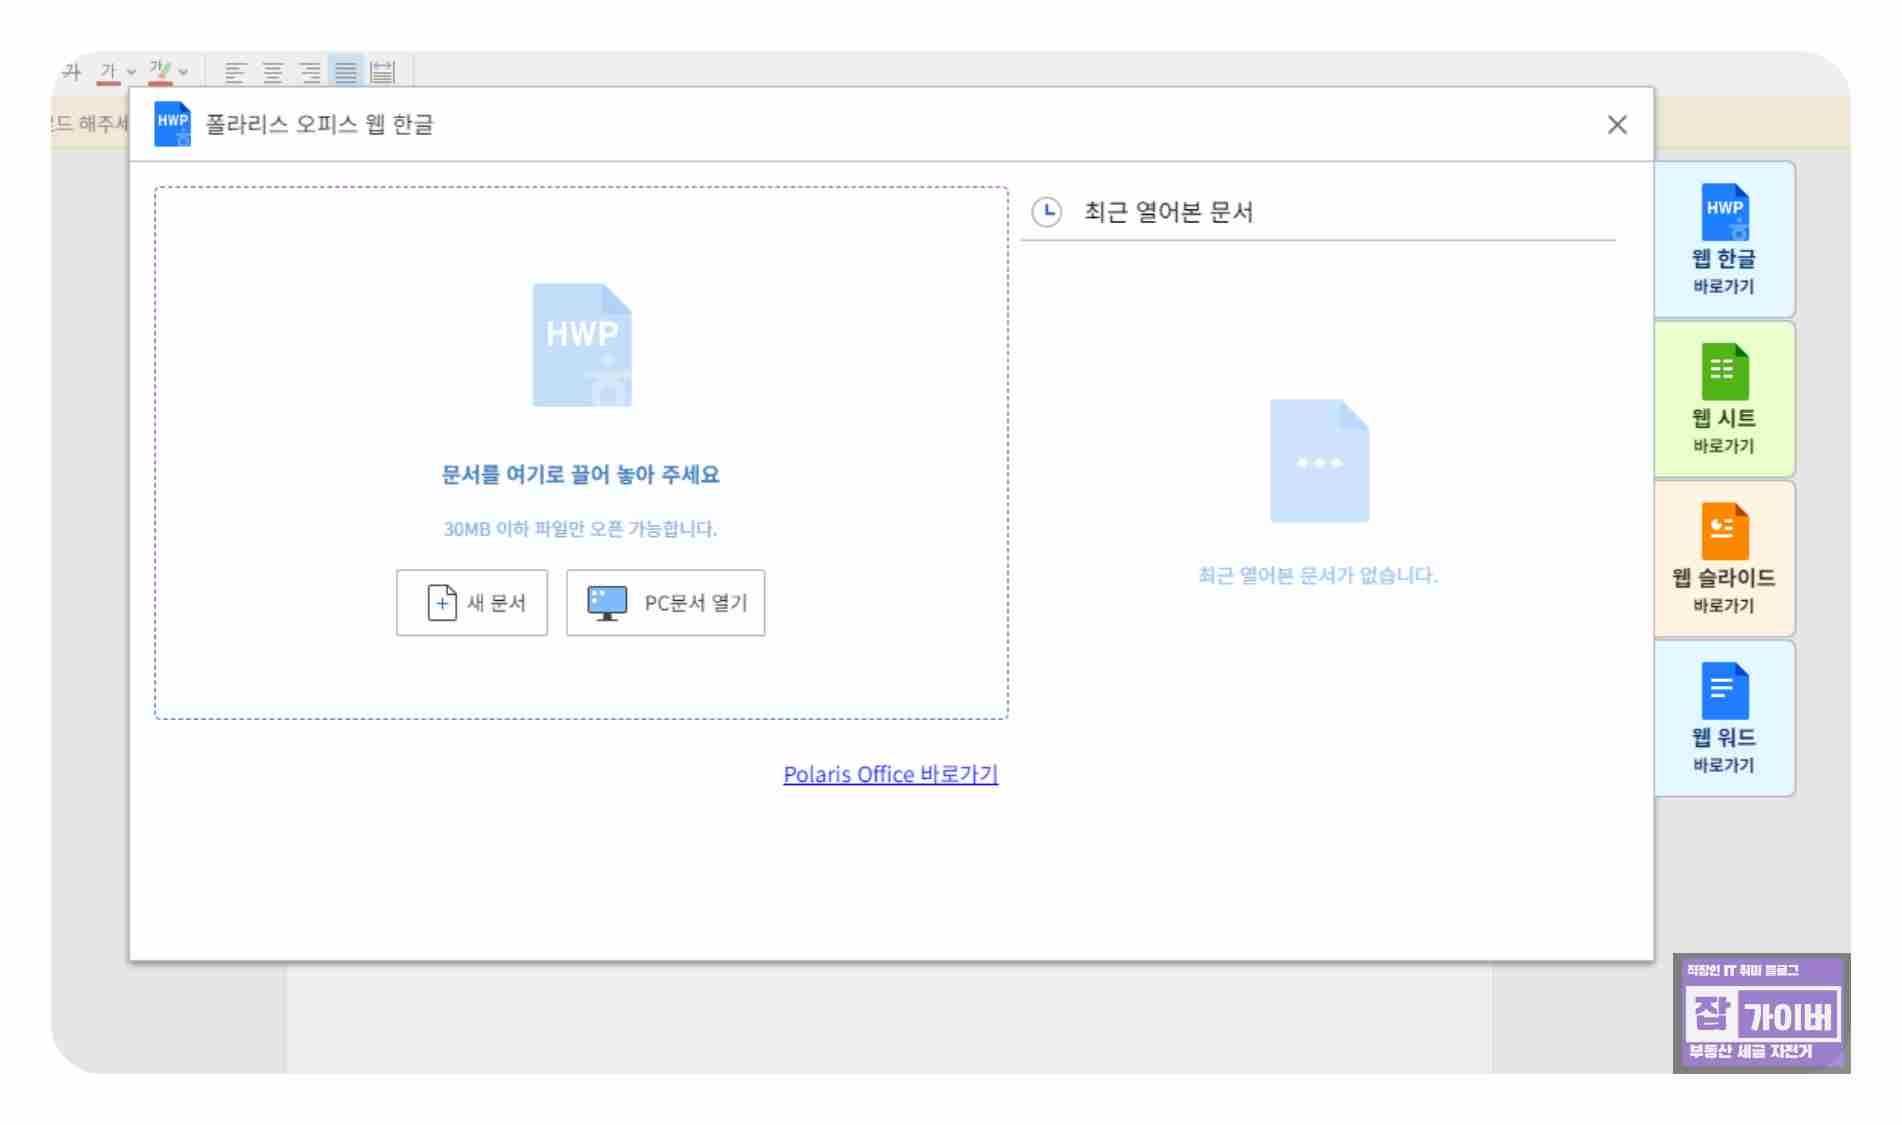Open the Web Hangul (웹 한글) shortcut

point(1724,240)
